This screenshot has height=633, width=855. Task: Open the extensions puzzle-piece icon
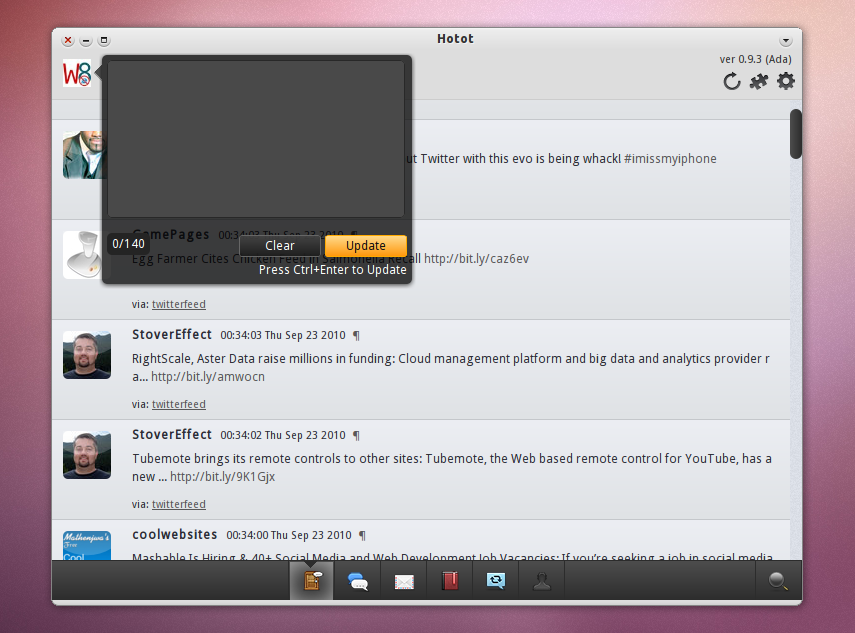pos(758,82)
